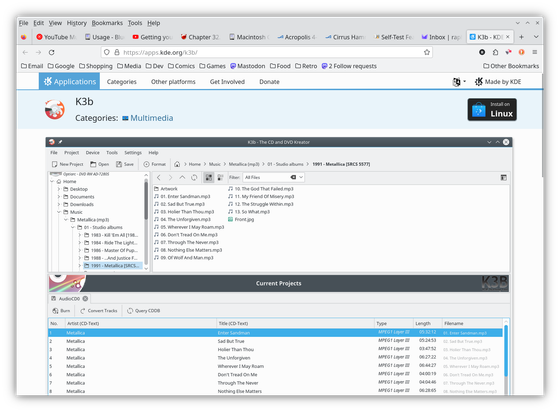
Task: Collapse the Music folder in tree
Action: tap(59, 212)
